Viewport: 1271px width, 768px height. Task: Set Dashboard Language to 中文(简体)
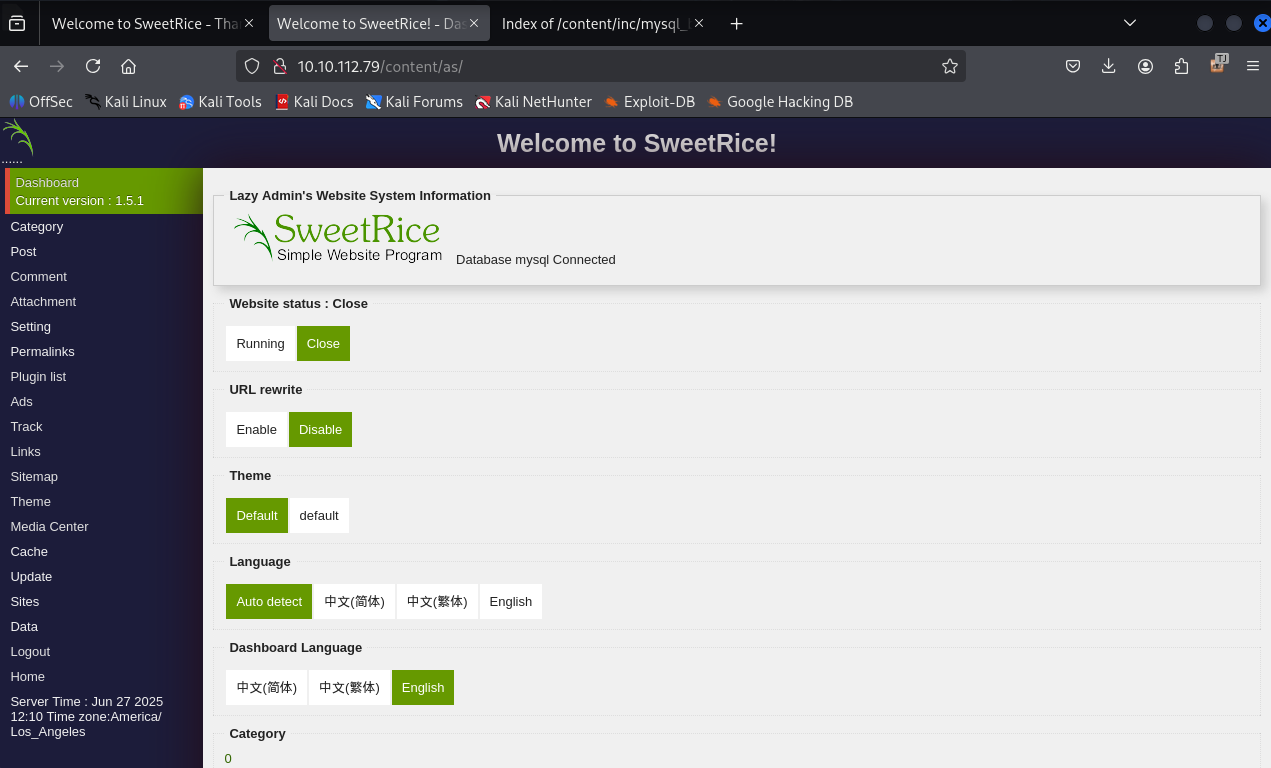266,687
